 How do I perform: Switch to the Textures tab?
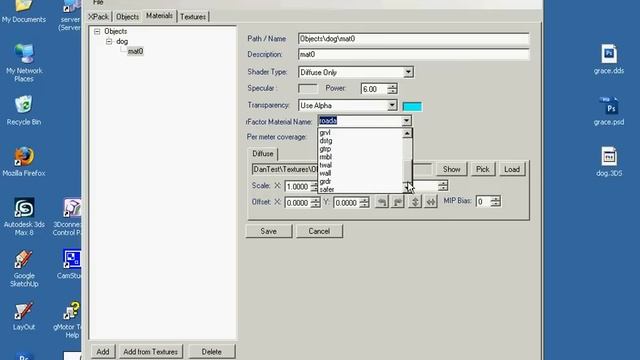click(x=193, y=17)
